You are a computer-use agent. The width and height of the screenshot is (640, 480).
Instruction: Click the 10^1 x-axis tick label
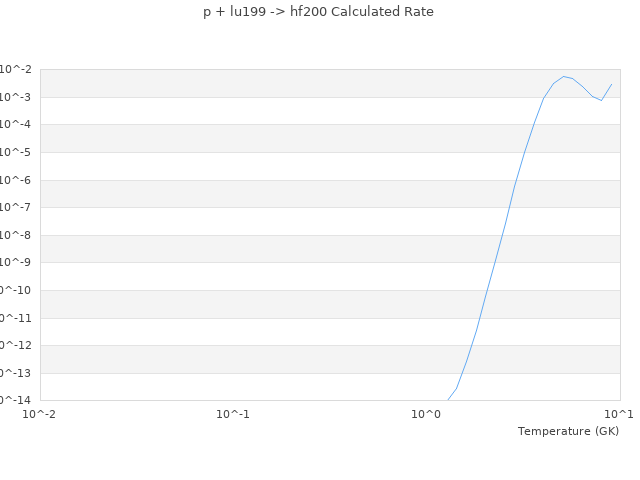[619, 413]
